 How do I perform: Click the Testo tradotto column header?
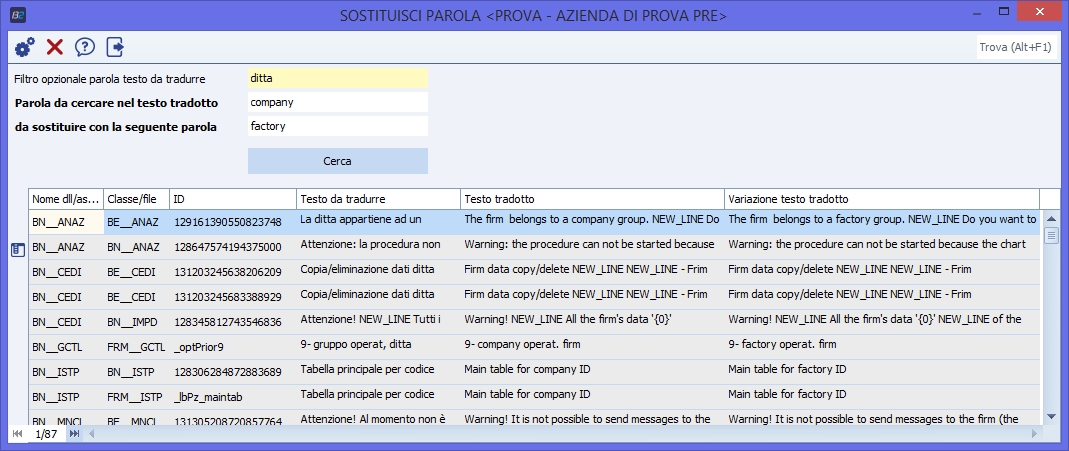click(x=592, y=199)
